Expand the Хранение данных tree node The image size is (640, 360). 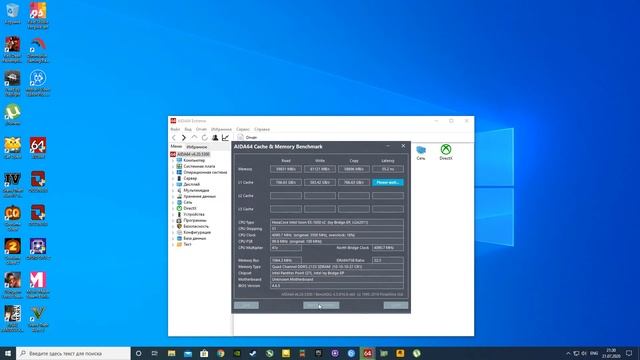point(173,196)
